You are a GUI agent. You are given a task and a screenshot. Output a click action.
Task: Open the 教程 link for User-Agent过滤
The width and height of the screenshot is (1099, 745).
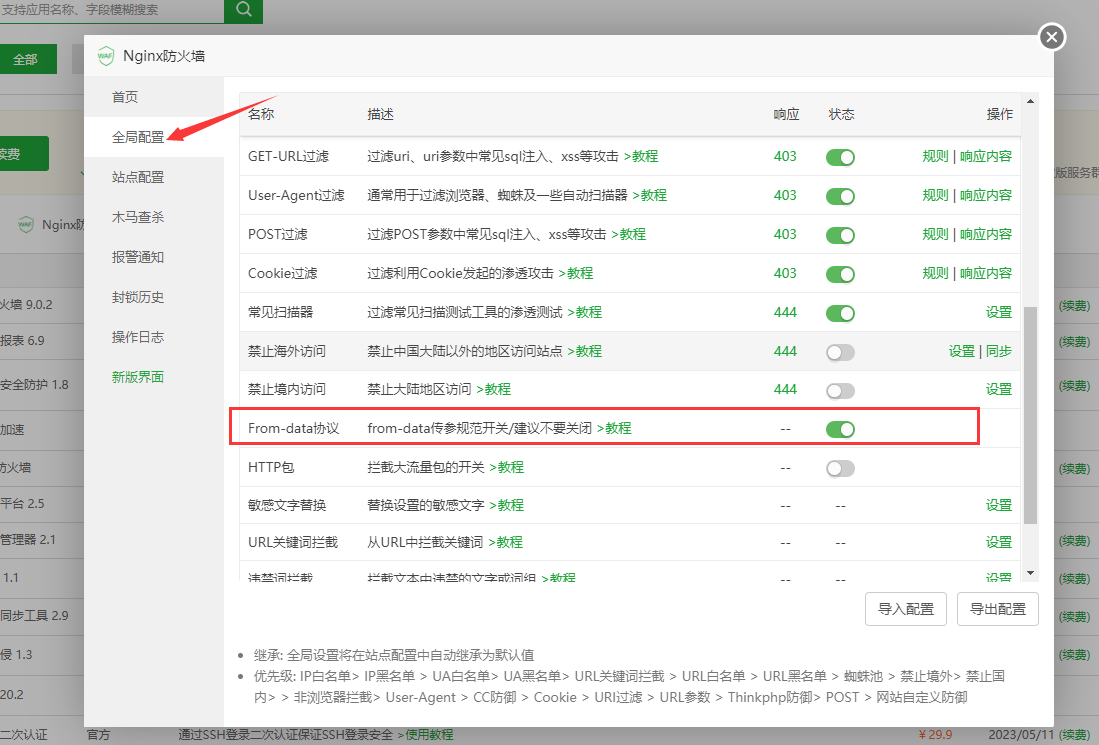(x=650, y=196)
